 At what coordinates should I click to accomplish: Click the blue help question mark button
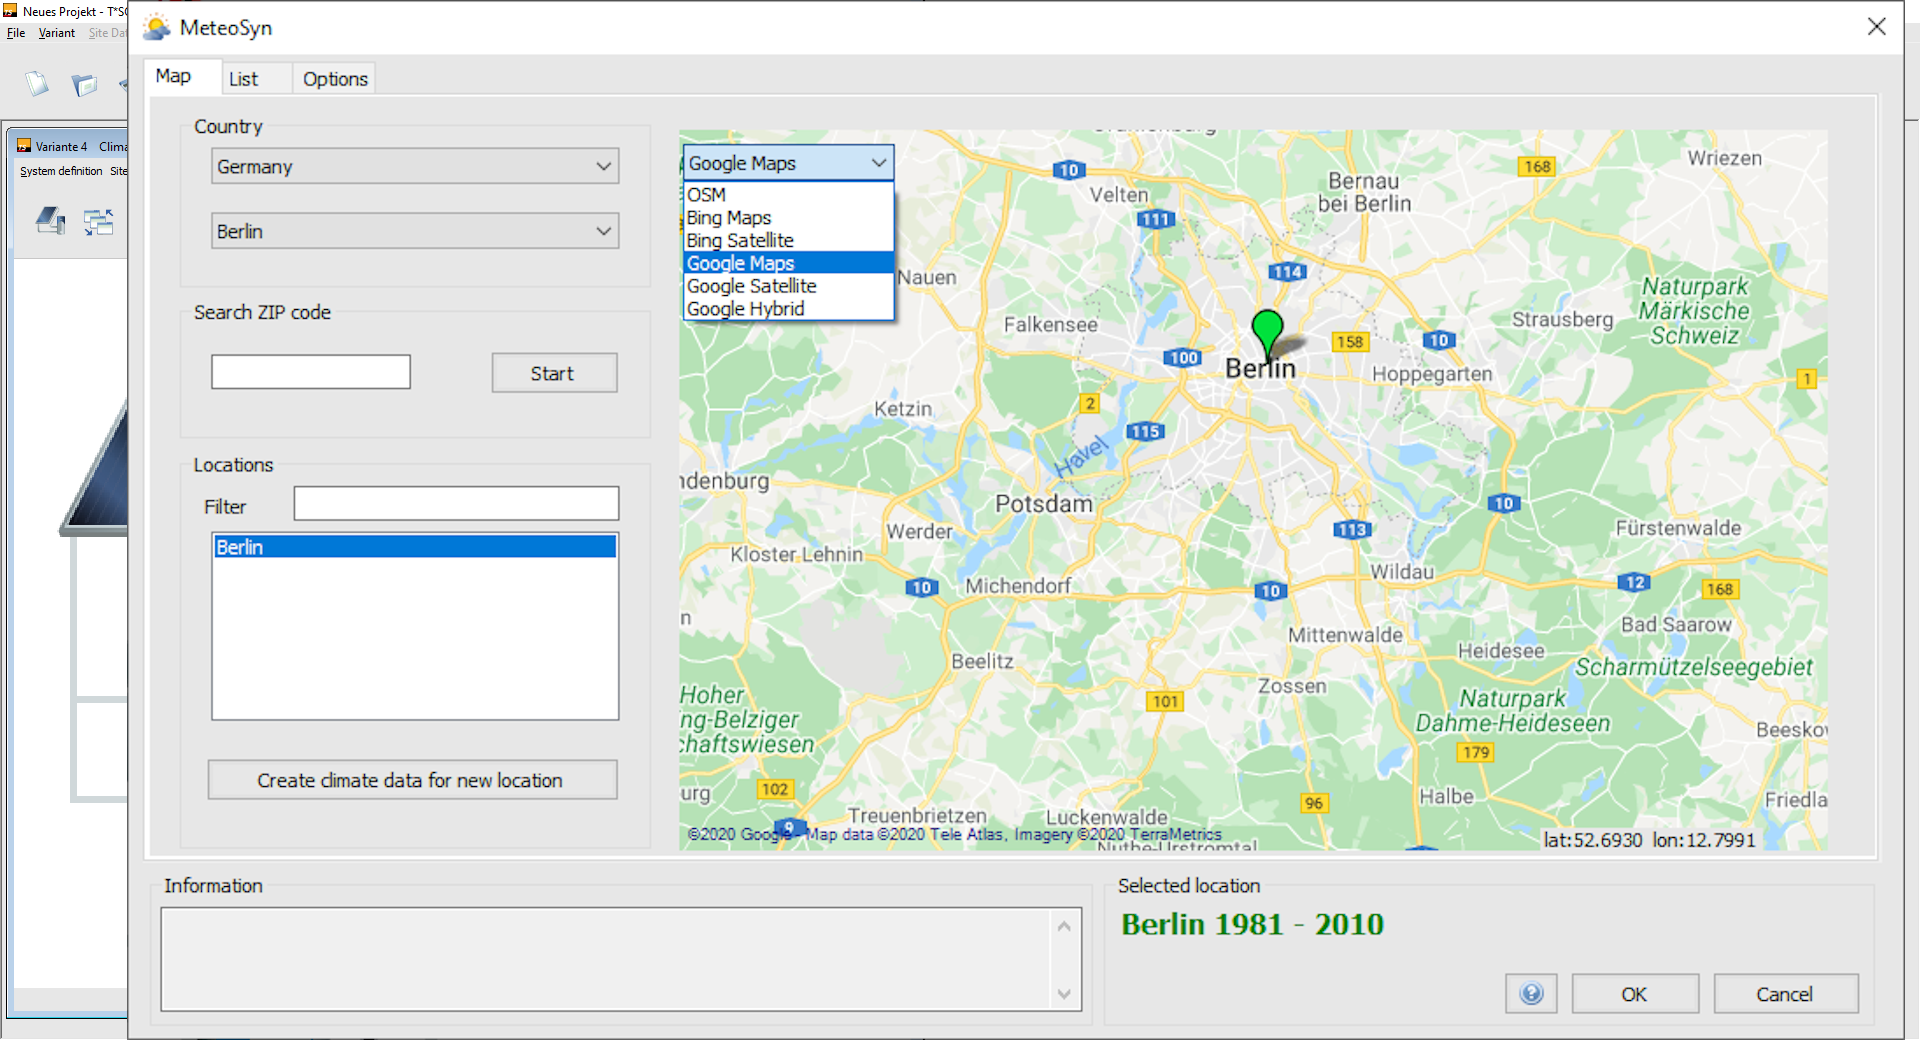1530,993
